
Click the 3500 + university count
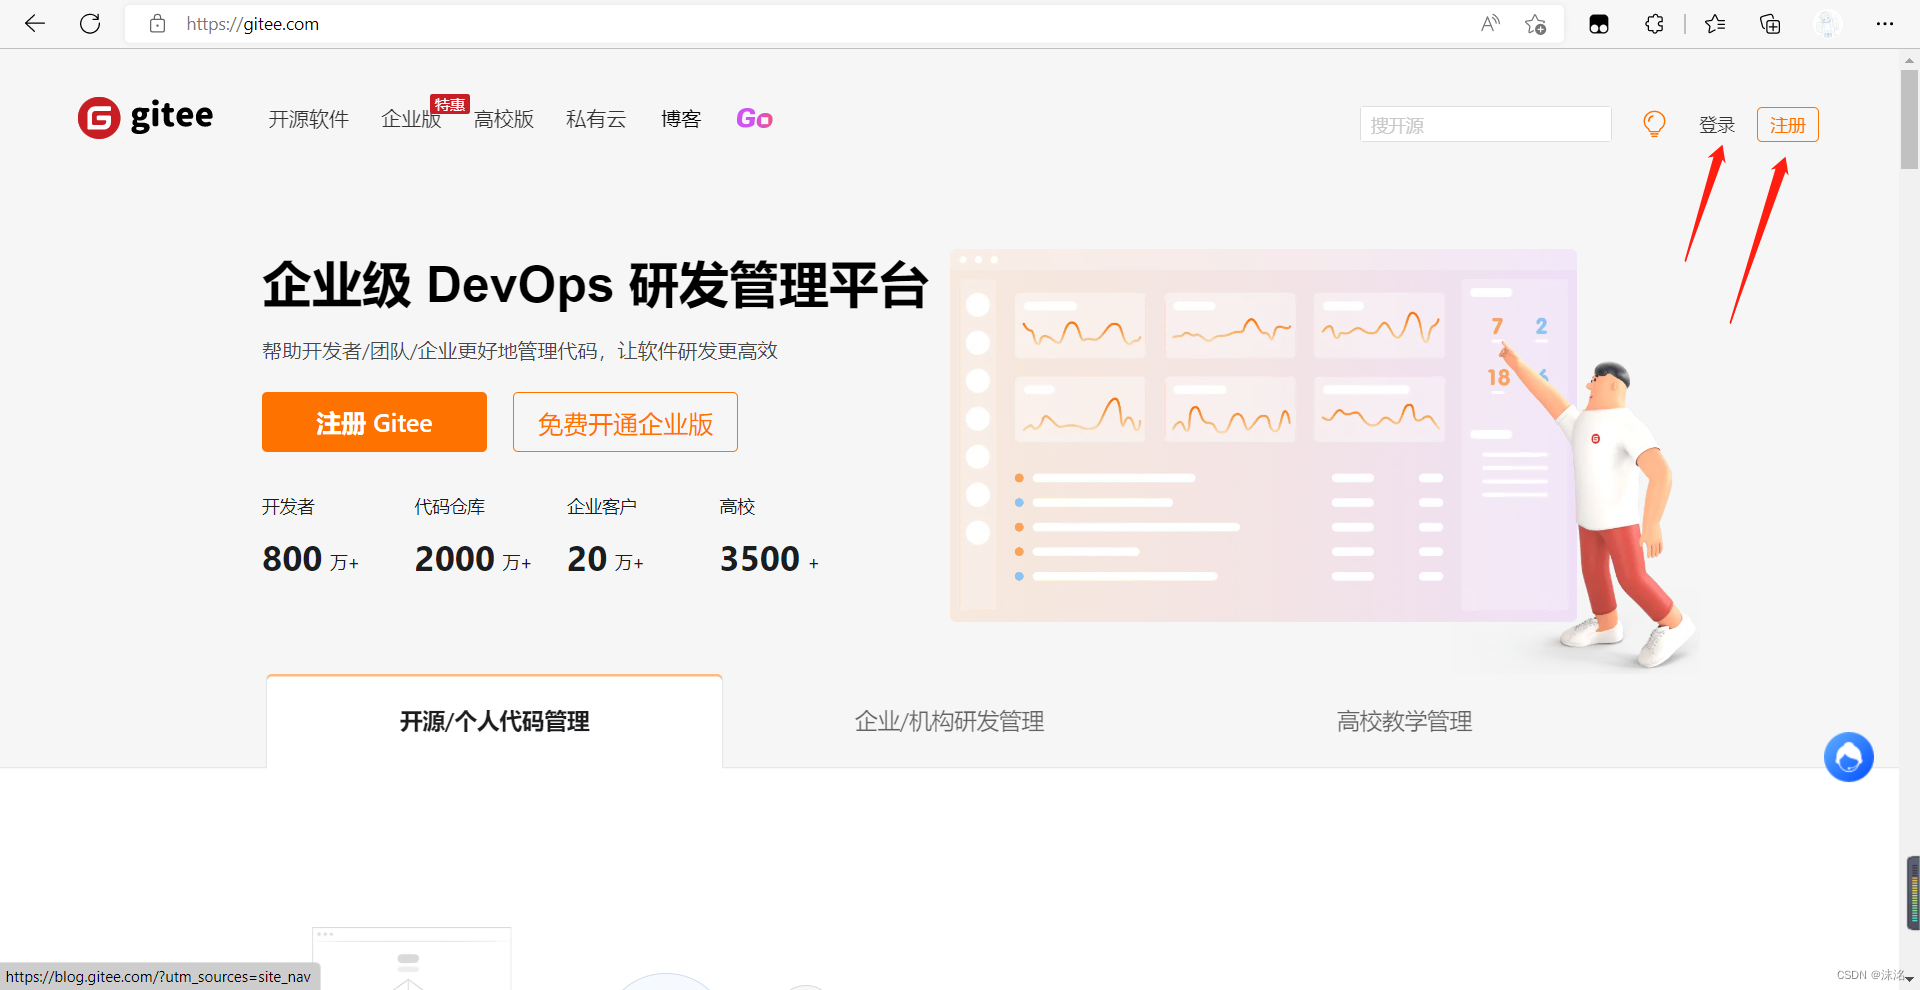coord(769,559)
